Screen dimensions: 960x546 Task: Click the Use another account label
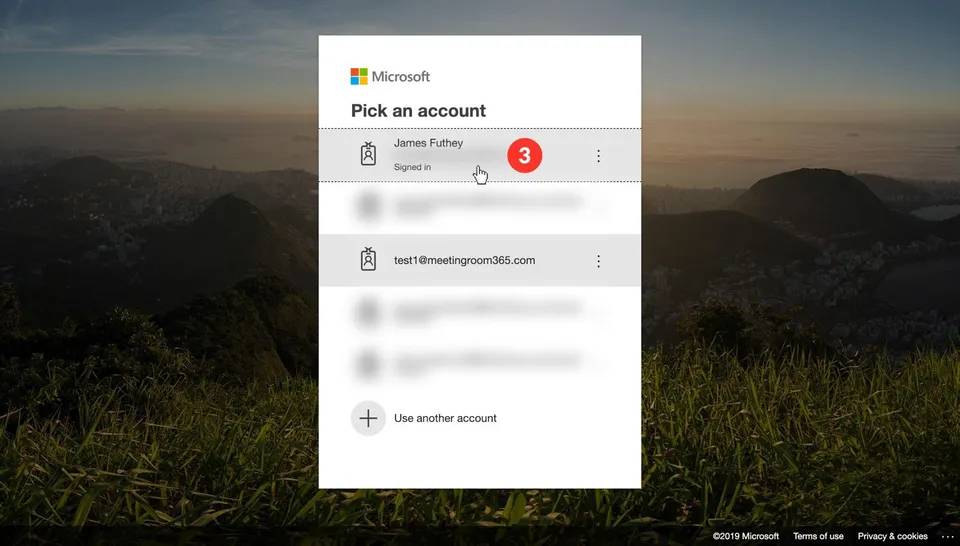(x=445, y=418)
